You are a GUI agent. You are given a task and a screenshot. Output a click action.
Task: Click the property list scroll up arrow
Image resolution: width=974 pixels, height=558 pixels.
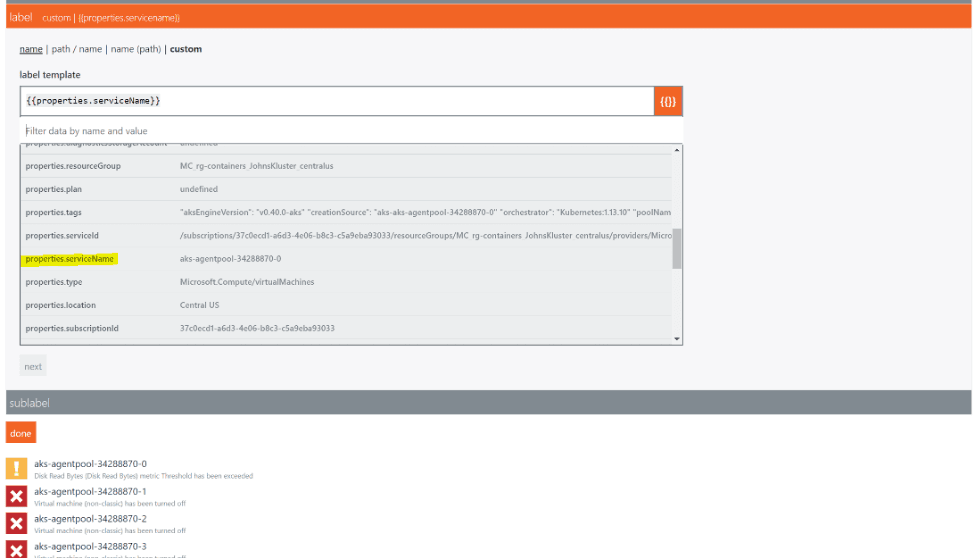pyautogui.click(x=677, y=150)
